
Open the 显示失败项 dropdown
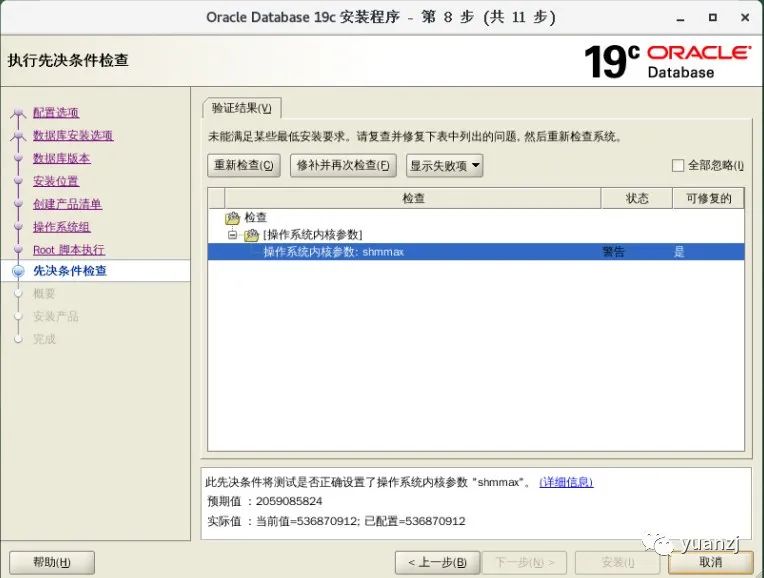point(445,166)
